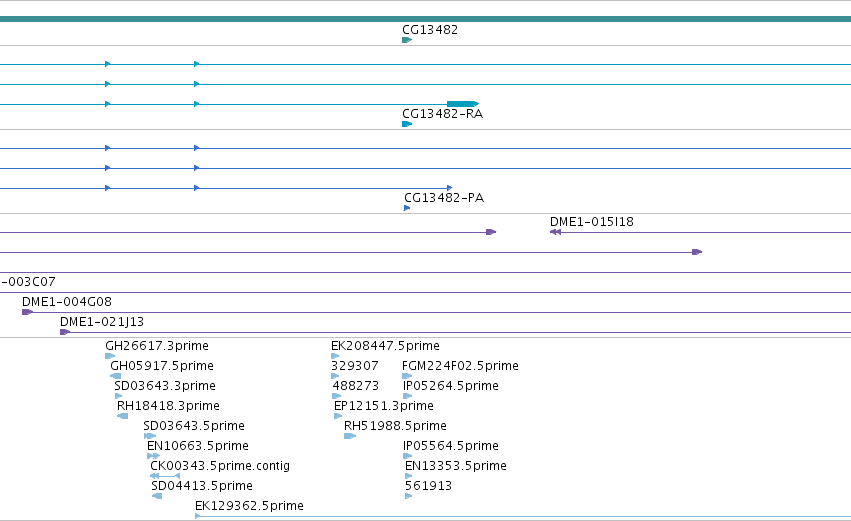Click the RH51988.5prime arrow glyph
Image resolution: width=851 pixels, height=521 pixels.
[350, 436]
